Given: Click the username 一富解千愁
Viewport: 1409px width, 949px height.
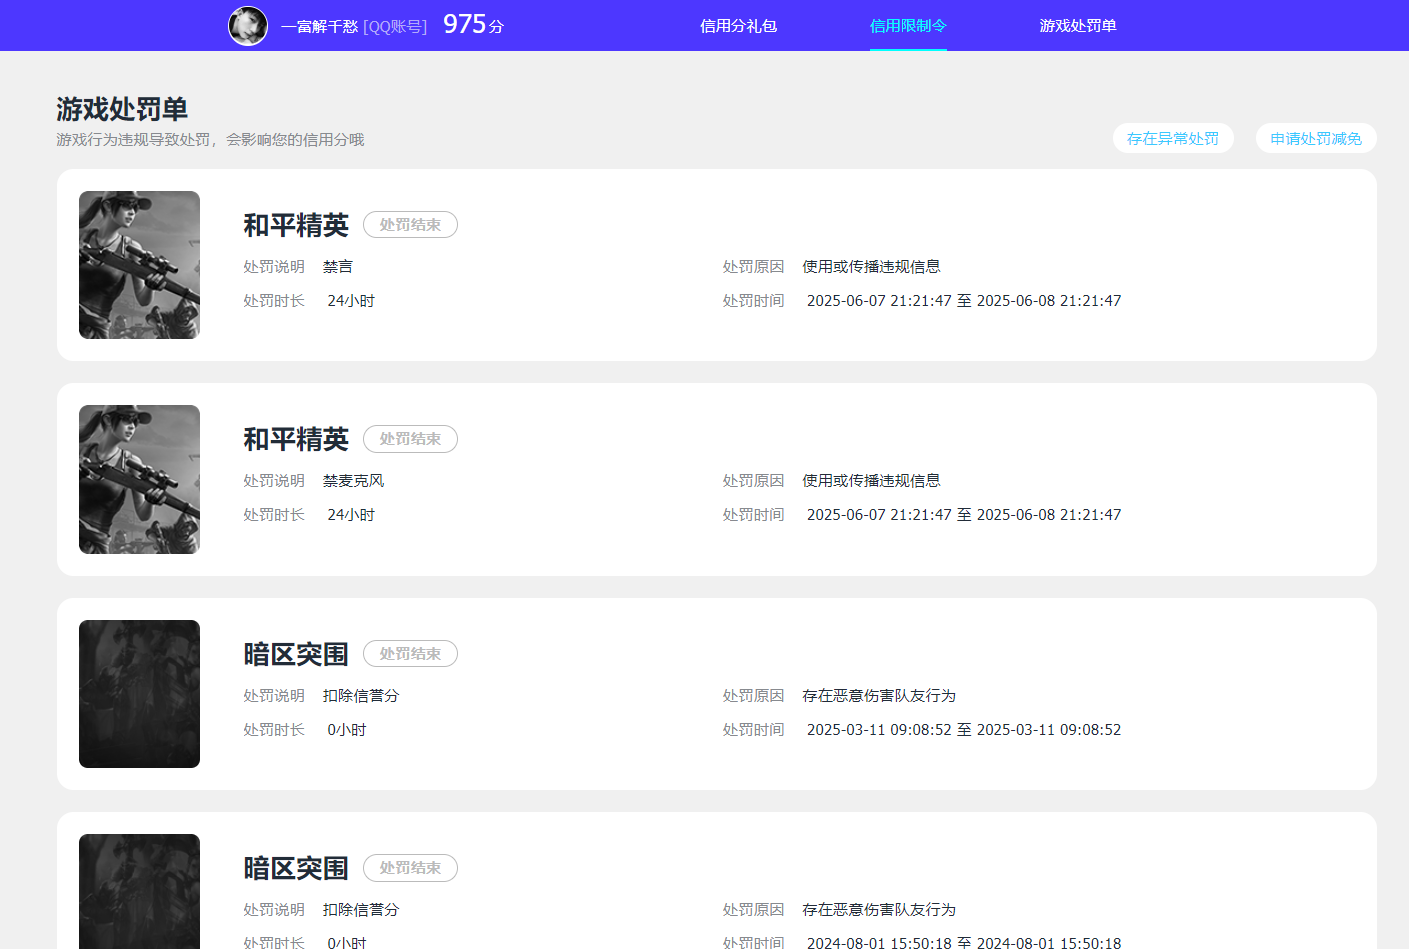Looking at the screenshot, I should click(319, 27).
